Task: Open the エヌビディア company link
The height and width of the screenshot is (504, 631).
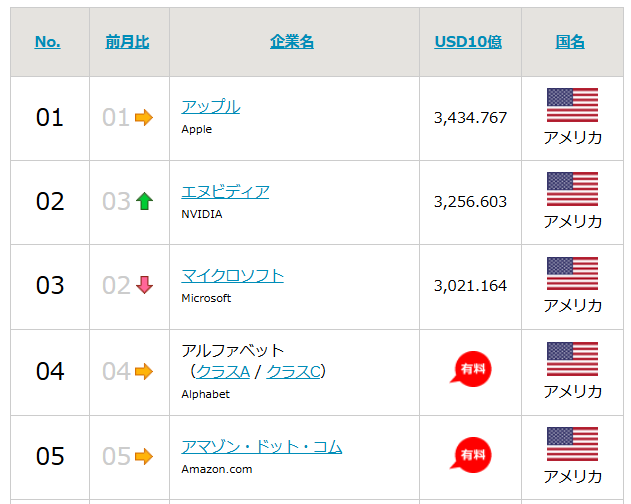Action: point(225,191)
